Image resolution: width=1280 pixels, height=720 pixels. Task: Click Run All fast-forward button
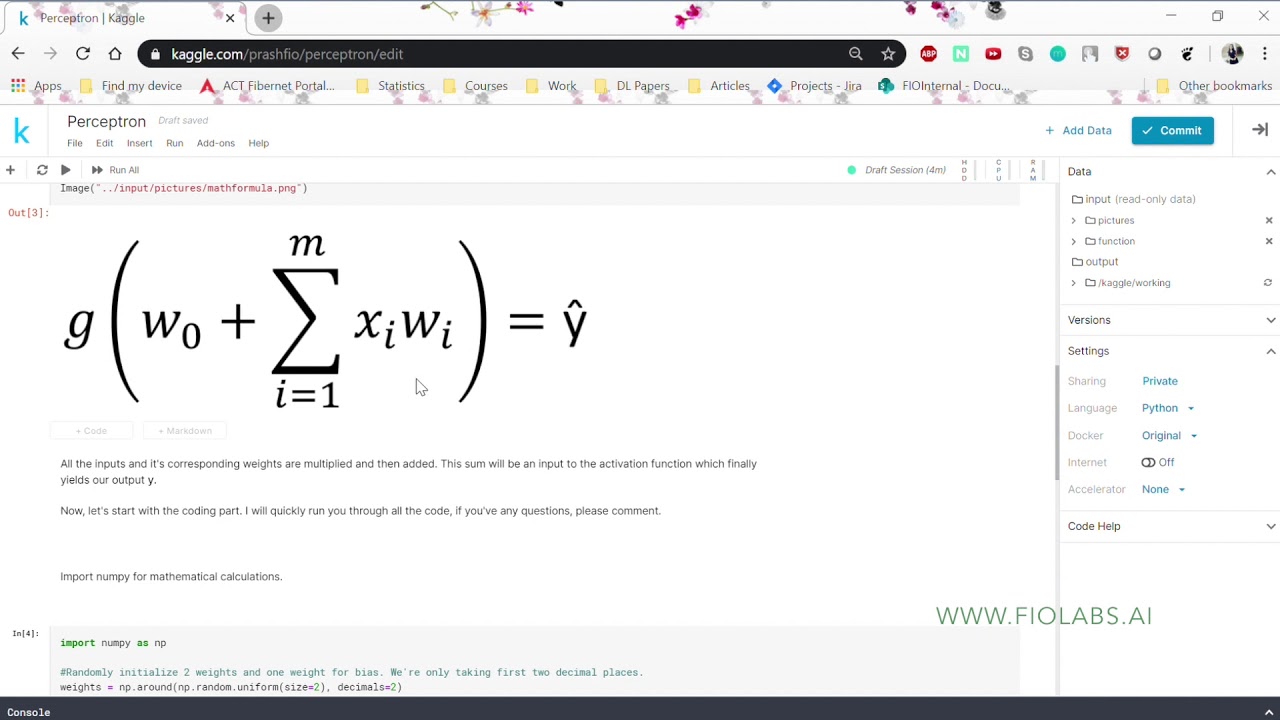tap(115, 170)
